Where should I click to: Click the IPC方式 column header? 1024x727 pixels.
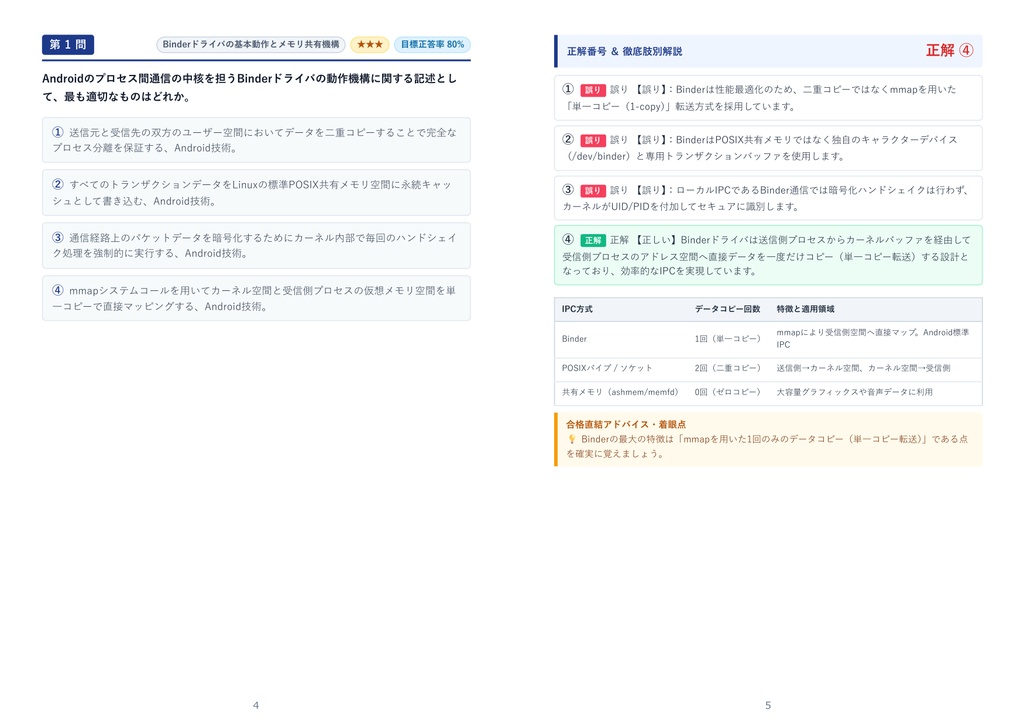[577, 309]
